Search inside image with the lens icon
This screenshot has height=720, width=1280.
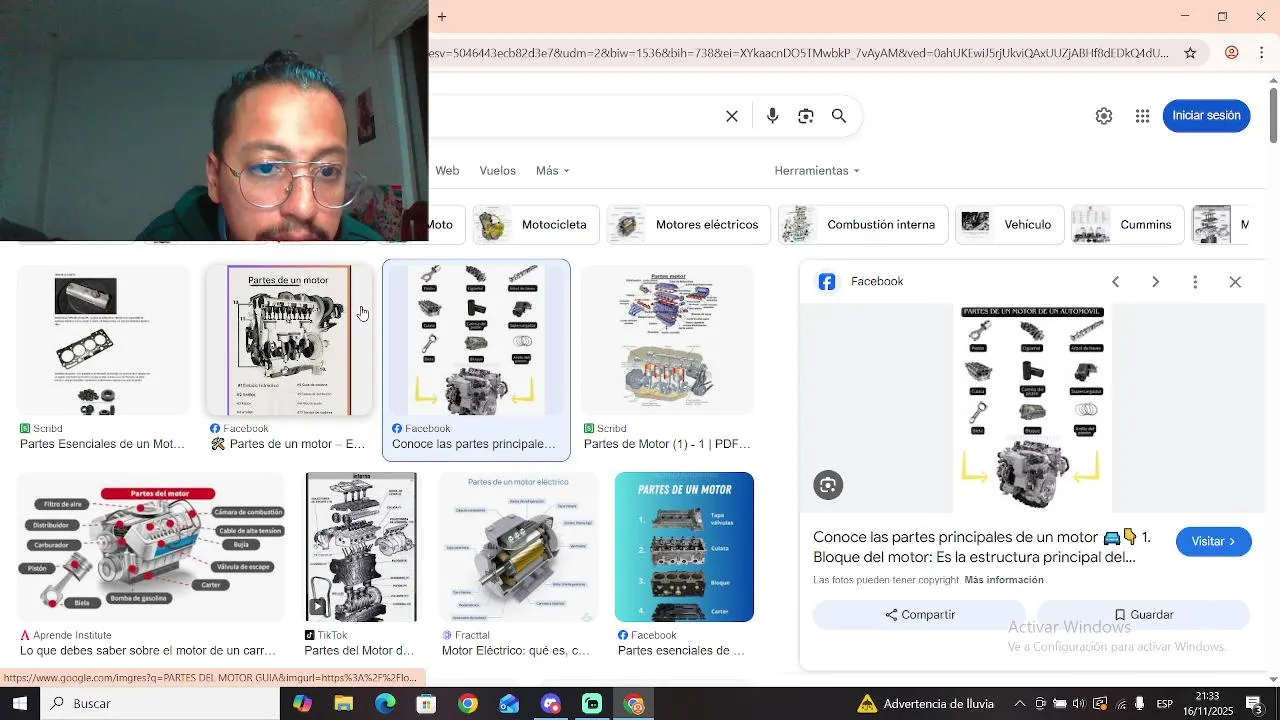tap(828, 485)
